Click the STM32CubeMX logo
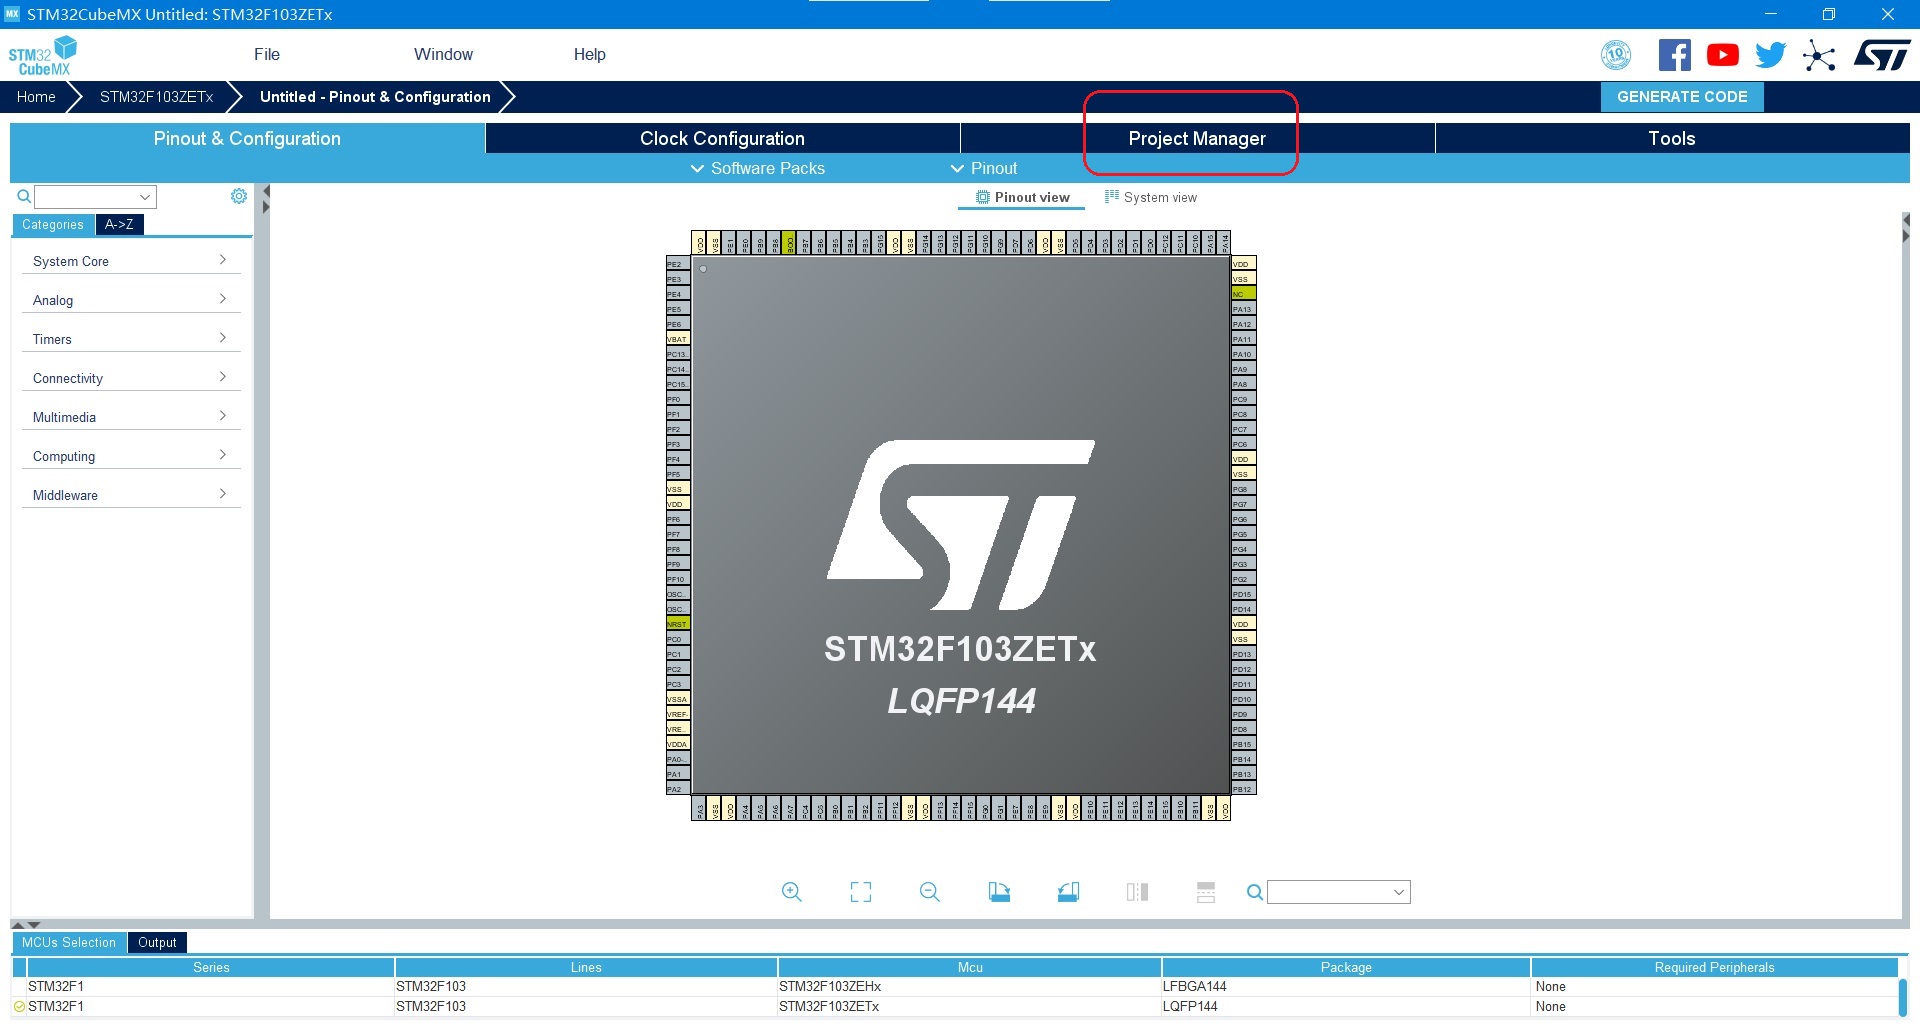This screenshot has height=1030, width=1920. coord(43,56)
